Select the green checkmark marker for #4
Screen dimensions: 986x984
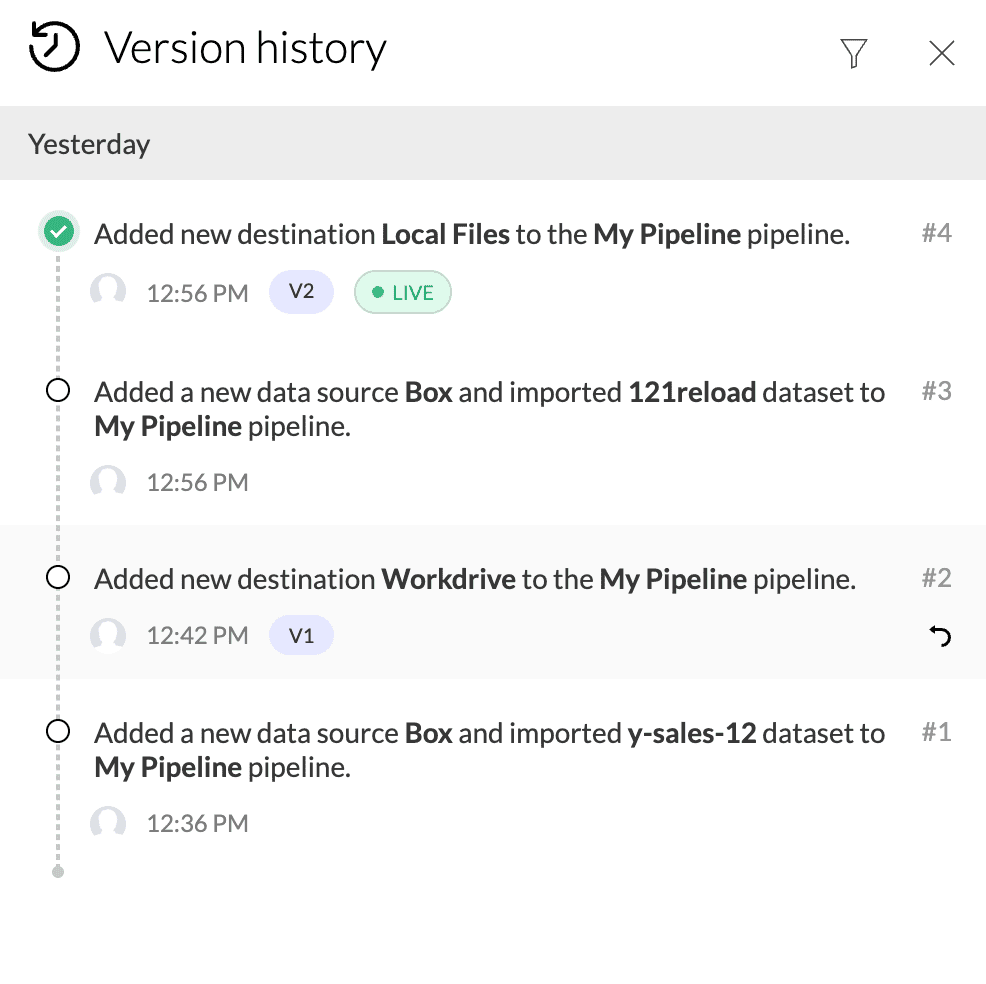click(58, 234)
